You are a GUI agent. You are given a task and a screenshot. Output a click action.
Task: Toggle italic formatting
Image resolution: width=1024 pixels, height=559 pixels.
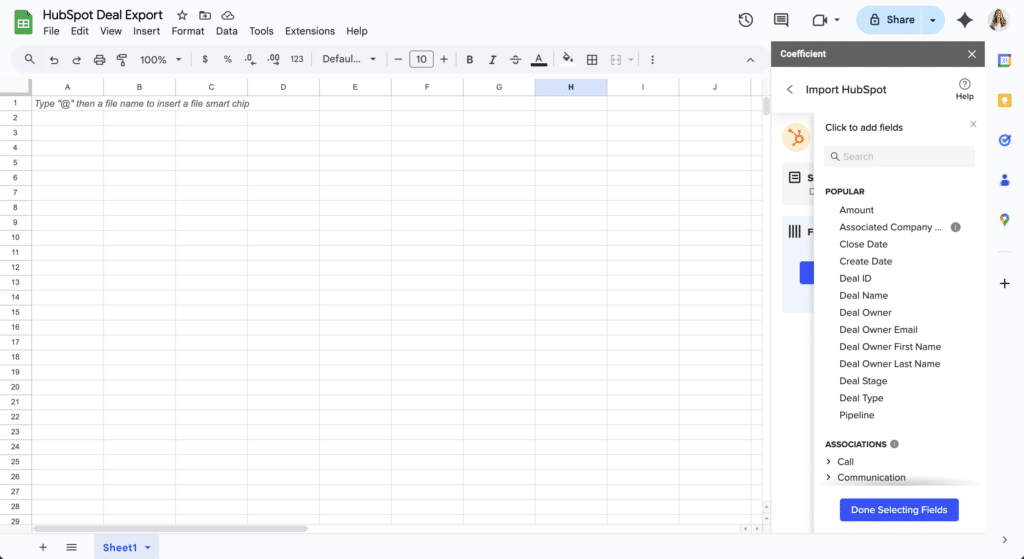coord(492,60)
